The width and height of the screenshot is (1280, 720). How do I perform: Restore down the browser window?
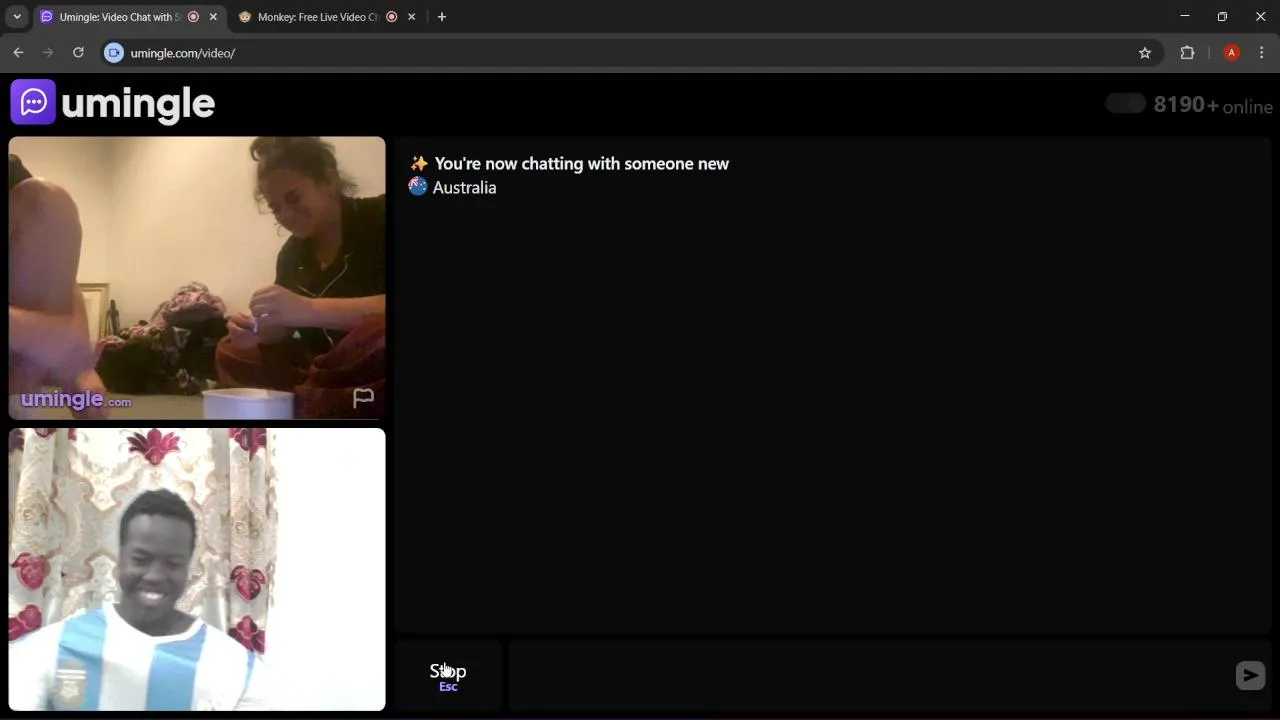click(x=1222, y=17)
